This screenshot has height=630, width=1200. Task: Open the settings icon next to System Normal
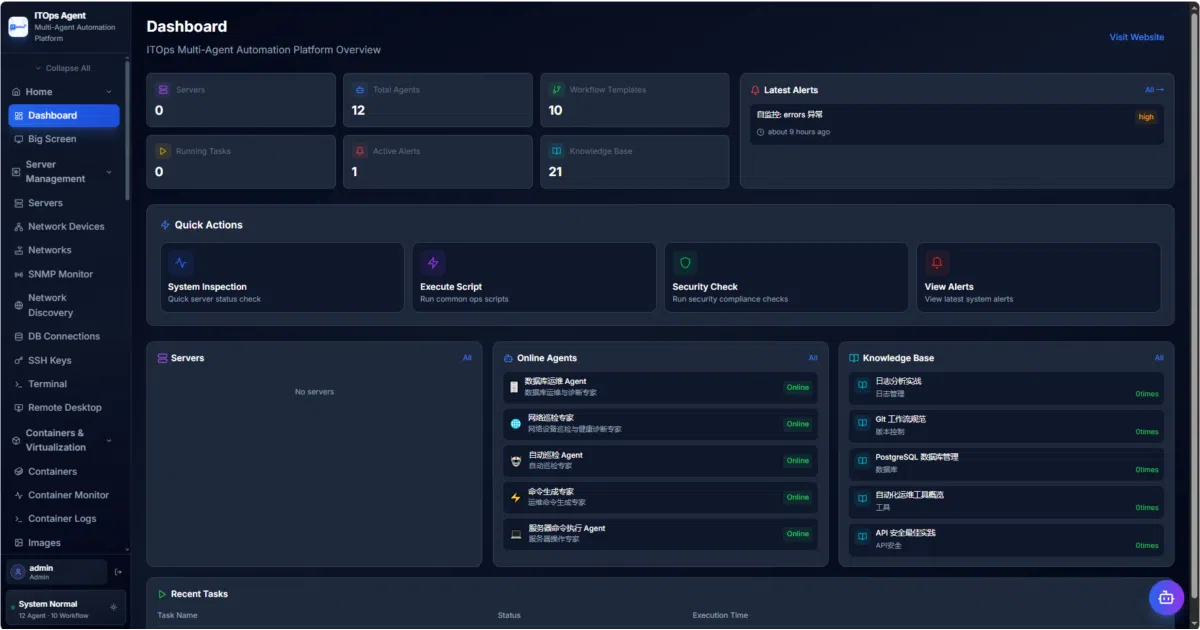(x=113, y=607)
